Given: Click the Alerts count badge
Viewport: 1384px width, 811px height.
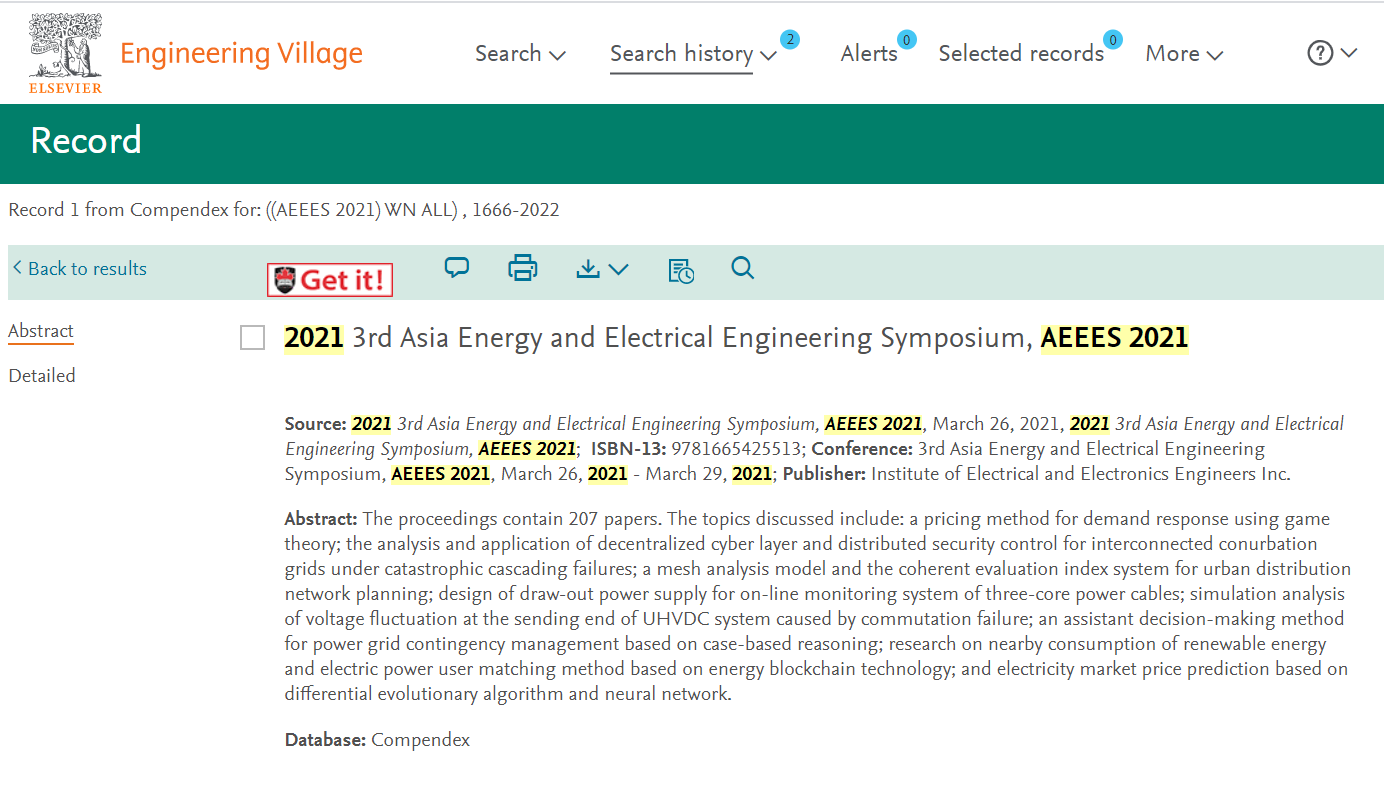Looking at the screenshot, I should pos(907,40).
